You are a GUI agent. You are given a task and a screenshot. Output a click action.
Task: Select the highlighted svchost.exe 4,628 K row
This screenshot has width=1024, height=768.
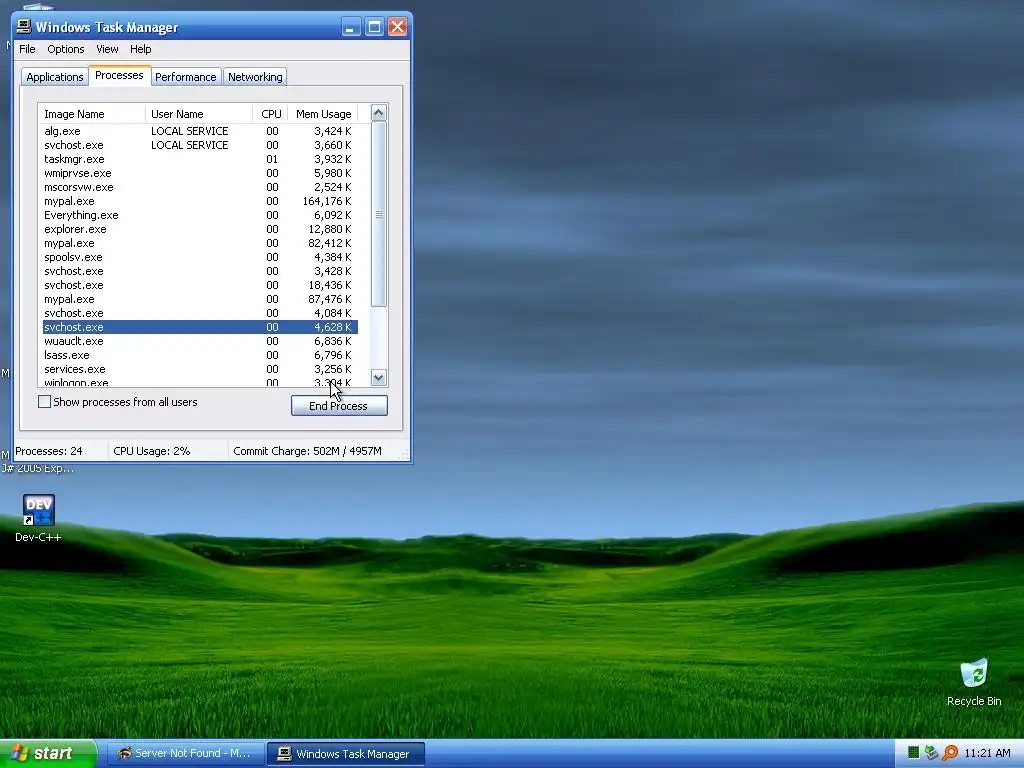coord(200,327)
